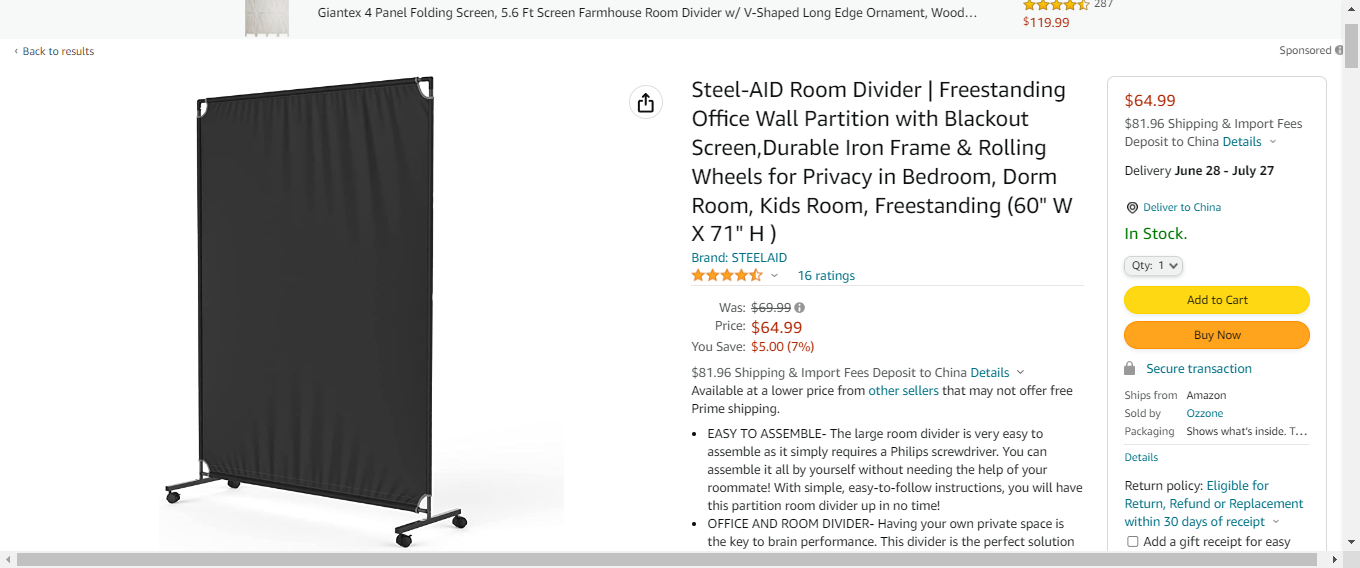Open the 16 ratings link
Screen dimensions: 1360x568
pos(826,276)
